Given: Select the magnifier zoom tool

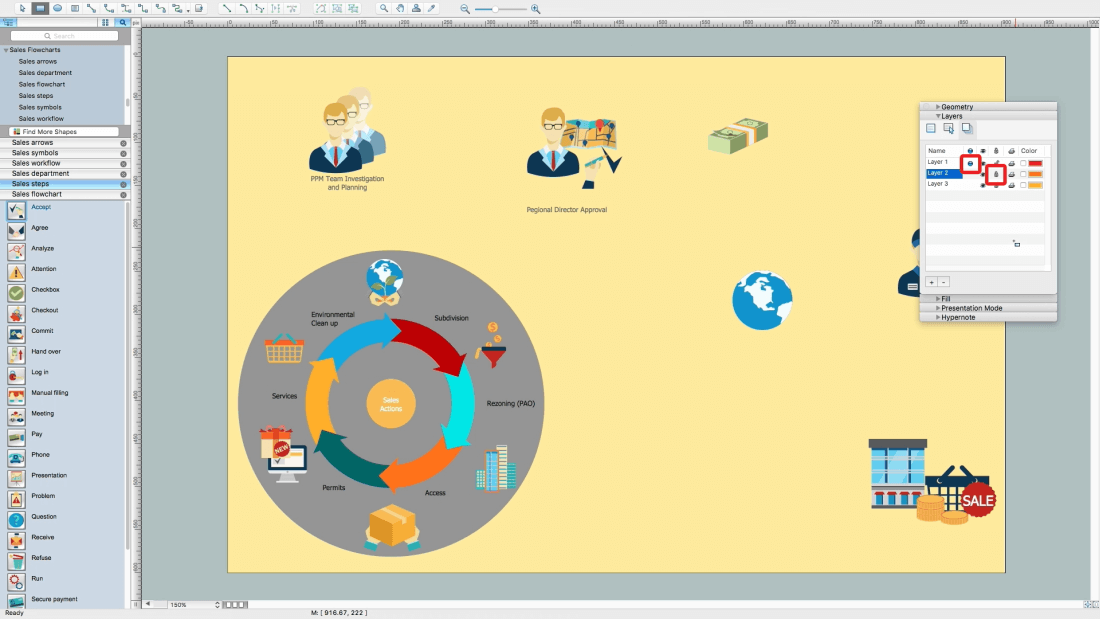Looking at the screenshot, I should coord(384,8).
